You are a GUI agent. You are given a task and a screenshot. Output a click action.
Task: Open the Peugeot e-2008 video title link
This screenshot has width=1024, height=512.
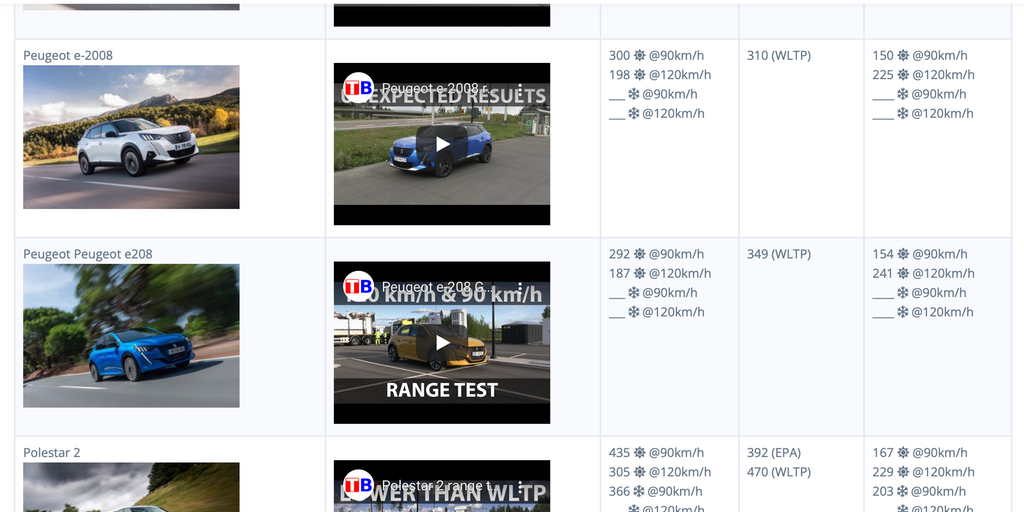click(x=435, y=88)
